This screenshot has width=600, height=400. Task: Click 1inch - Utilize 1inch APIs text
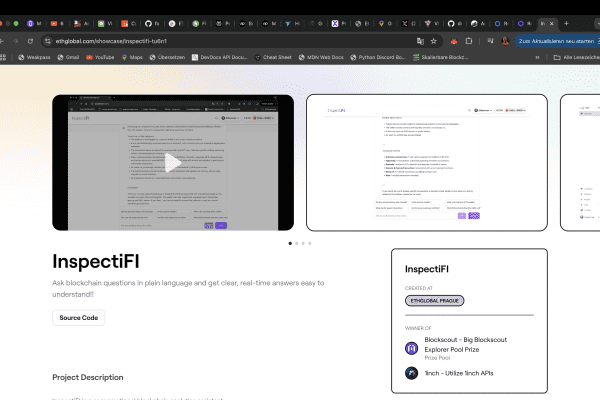pyautogui.click(x=459, y=373)
